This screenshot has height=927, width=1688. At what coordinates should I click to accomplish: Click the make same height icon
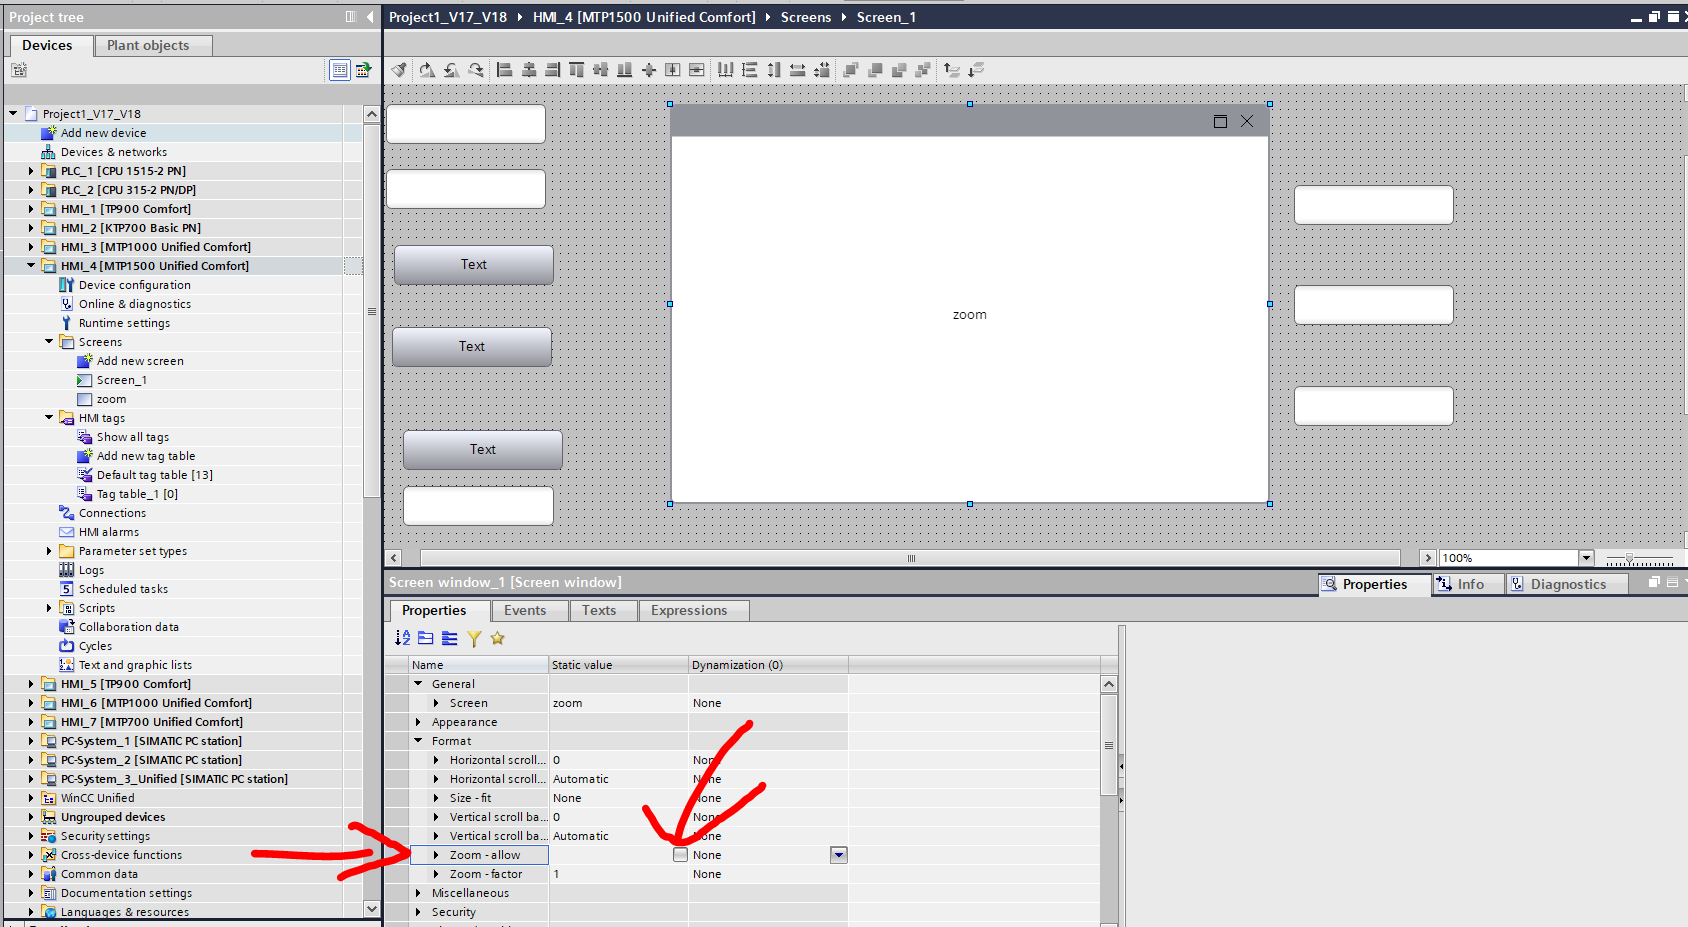click(x=774, y=70)
